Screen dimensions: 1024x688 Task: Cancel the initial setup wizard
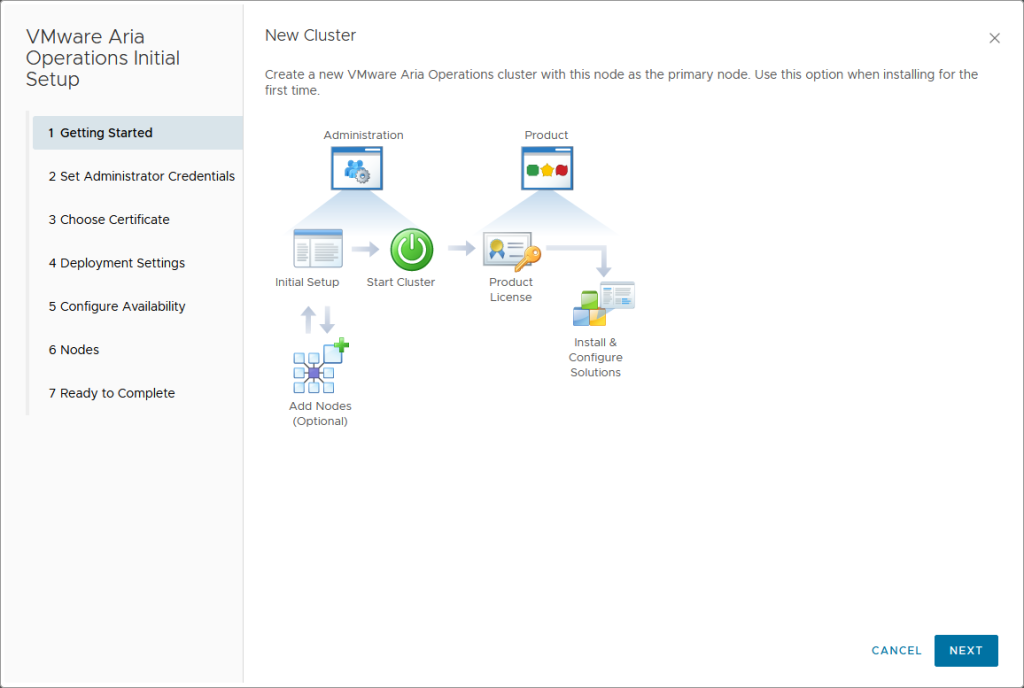pos(896,650)
